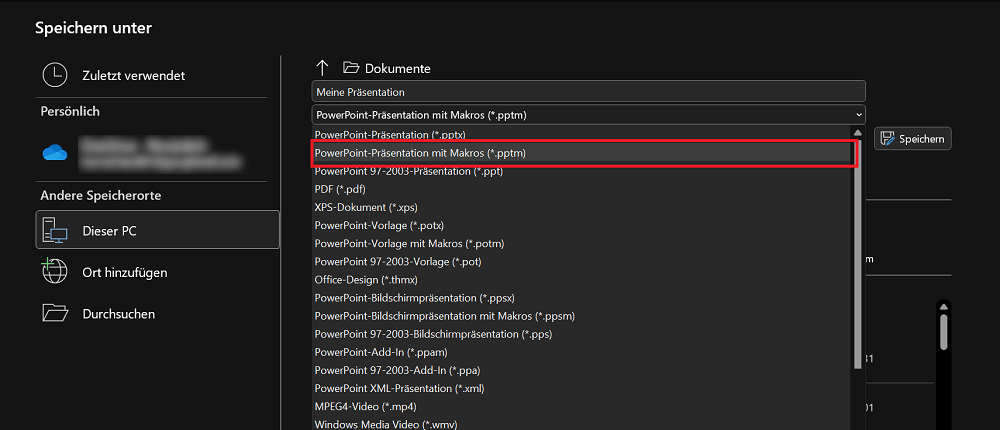Click the dropdown list scrollbar up arrow
Image resolution: width=1000 pixels, height=430 pixels.
pos(858,133)
